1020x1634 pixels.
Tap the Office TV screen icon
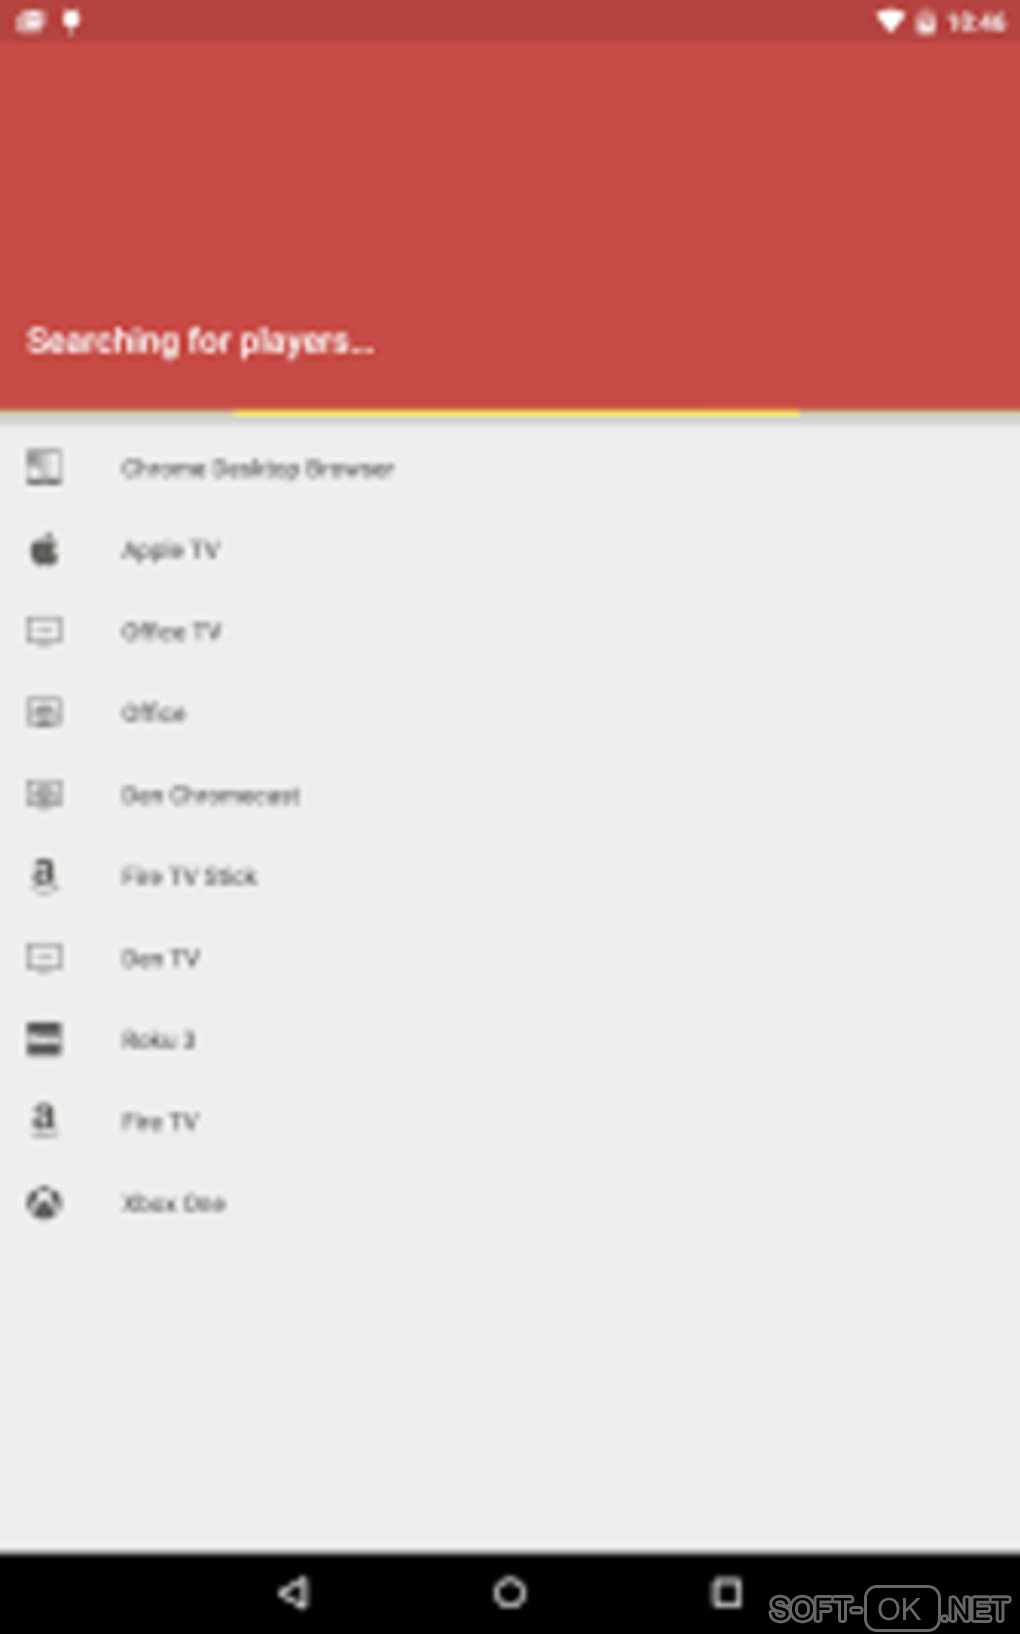[x=44, y=631]
